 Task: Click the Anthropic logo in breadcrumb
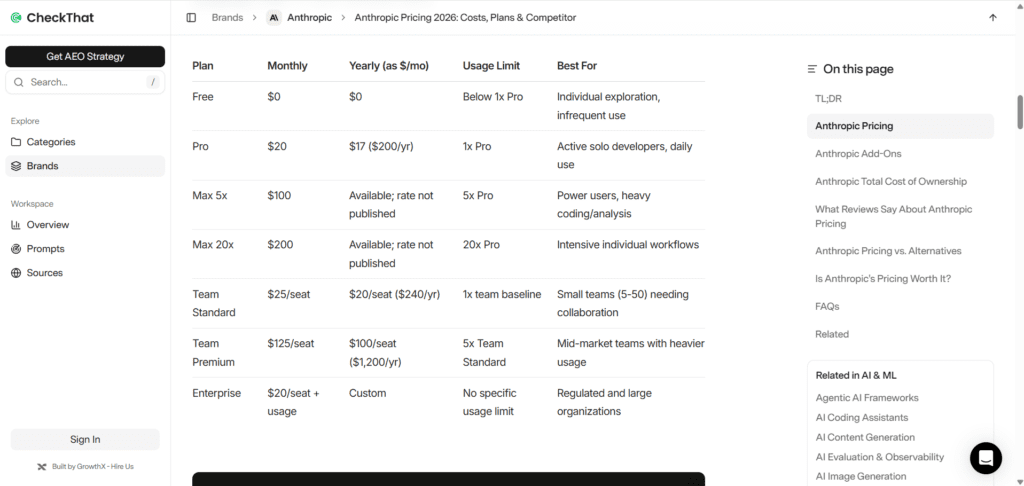tap(274, 18)
